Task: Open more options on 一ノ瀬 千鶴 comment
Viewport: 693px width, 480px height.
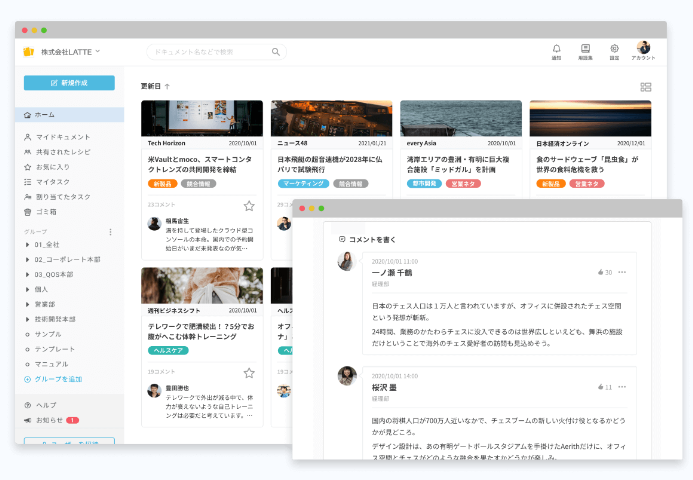Action: point(622,272)
